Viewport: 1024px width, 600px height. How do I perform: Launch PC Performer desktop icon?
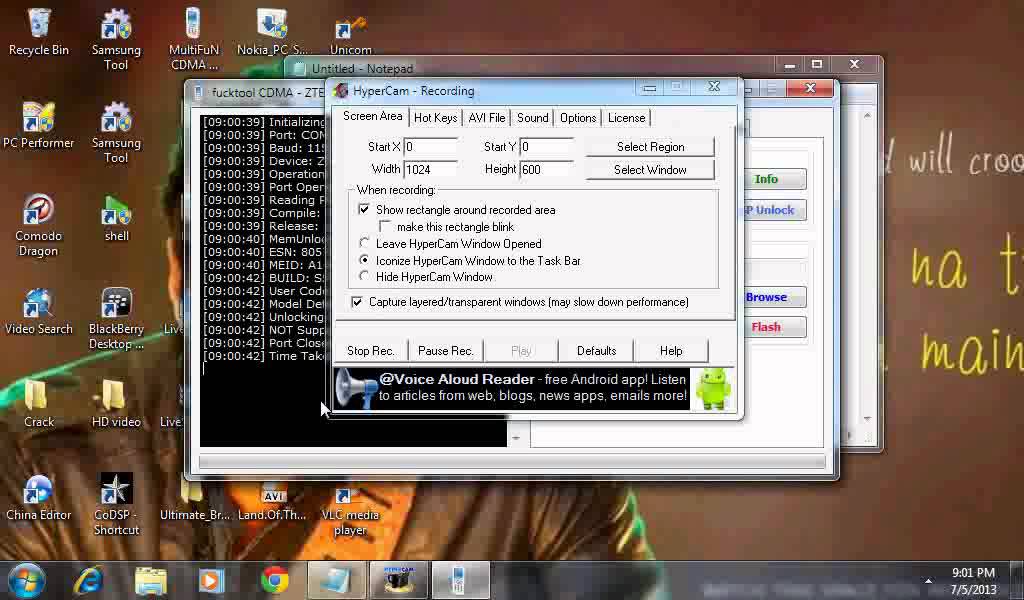[39, 125]
